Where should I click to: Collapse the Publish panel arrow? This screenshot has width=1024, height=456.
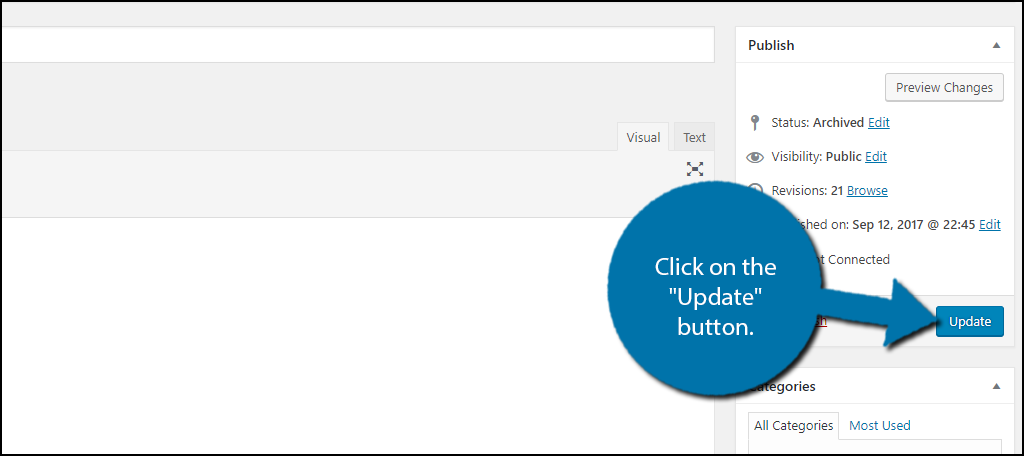click(996, 46)
